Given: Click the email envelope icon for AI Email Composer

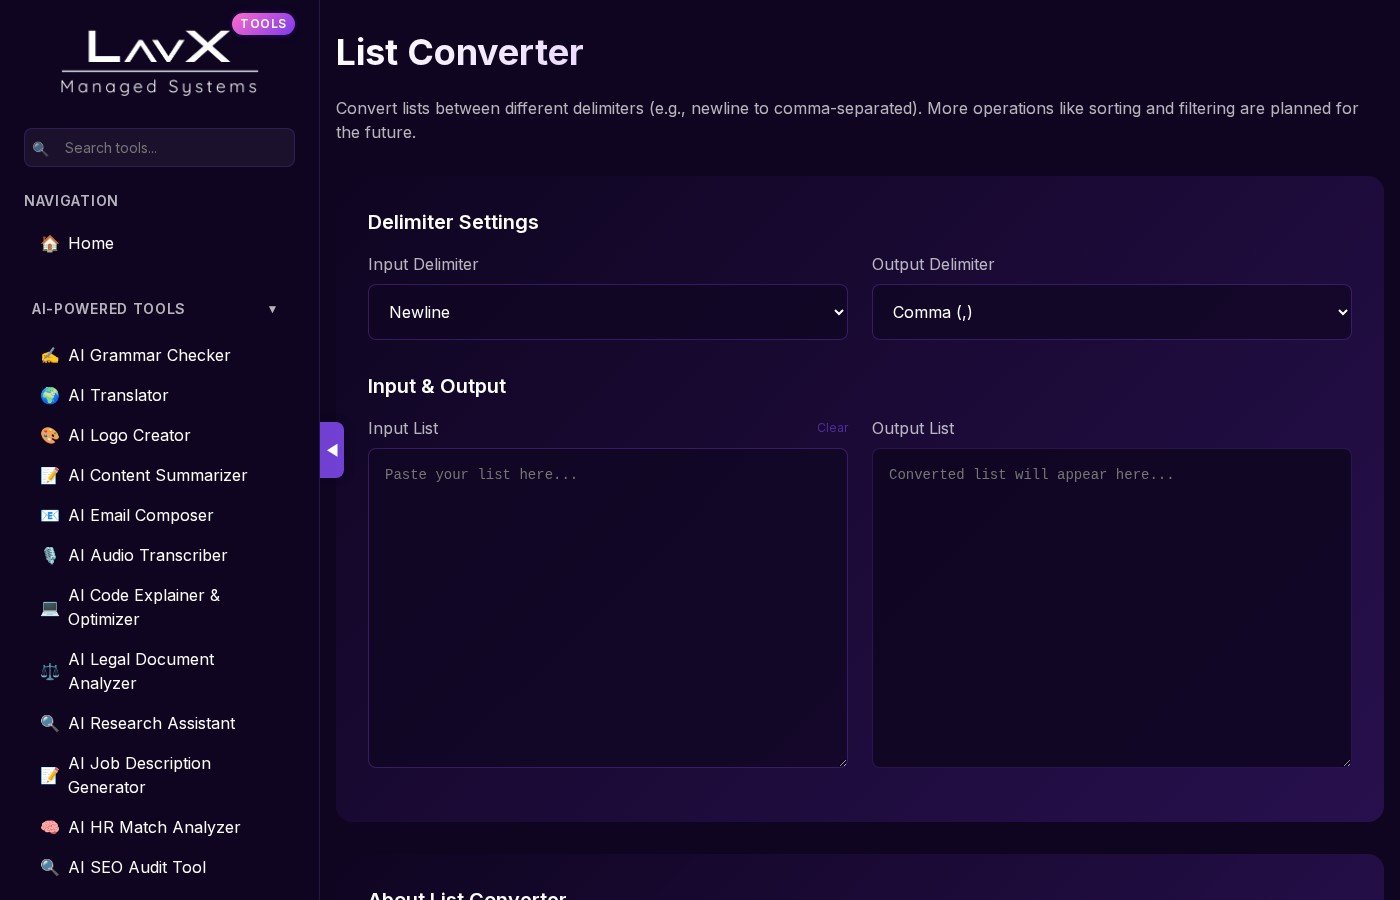Looking at the screenshot, I should [x=49, y=515].
